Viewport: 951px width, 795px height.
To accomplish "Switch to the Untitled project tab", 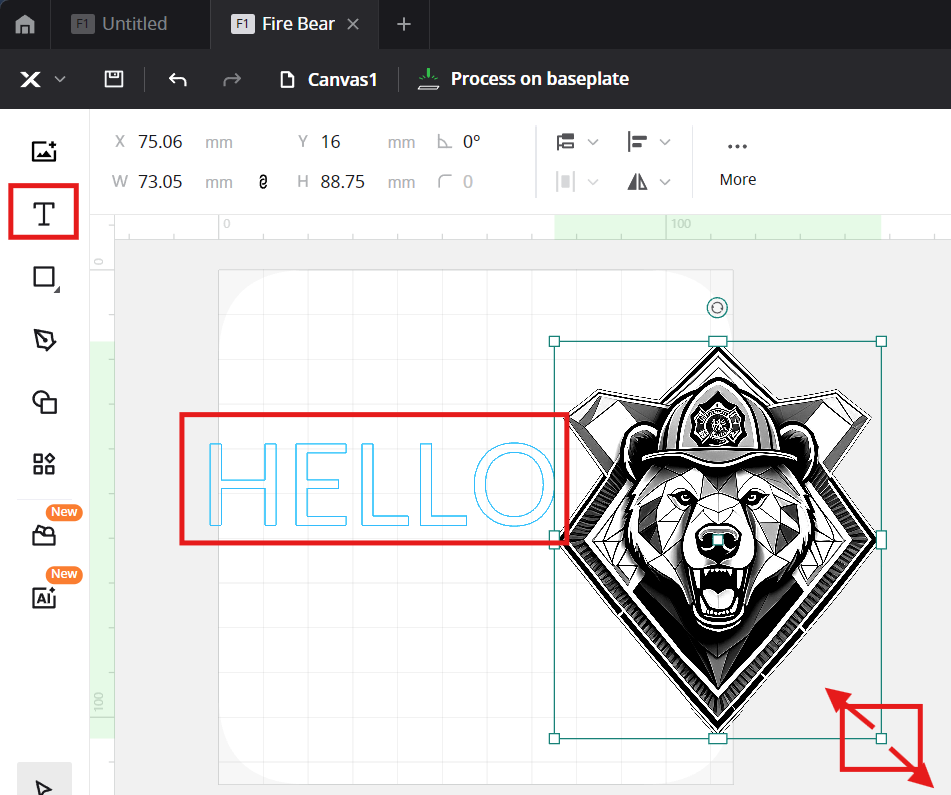I will [x=119, y=24].
